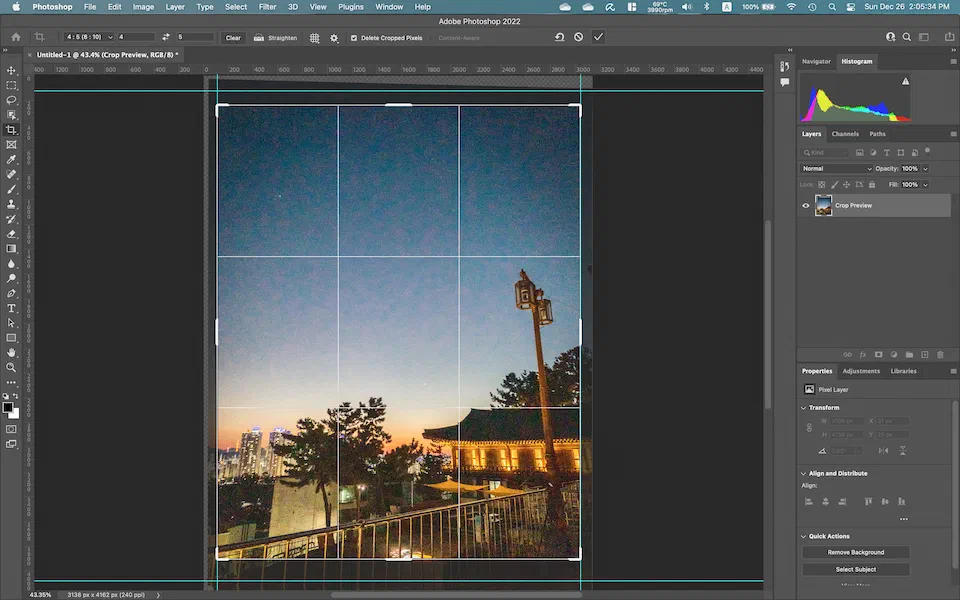Reset the crop box settings
960x600 pixels.
pyautogui.click(x=559, y=37)
